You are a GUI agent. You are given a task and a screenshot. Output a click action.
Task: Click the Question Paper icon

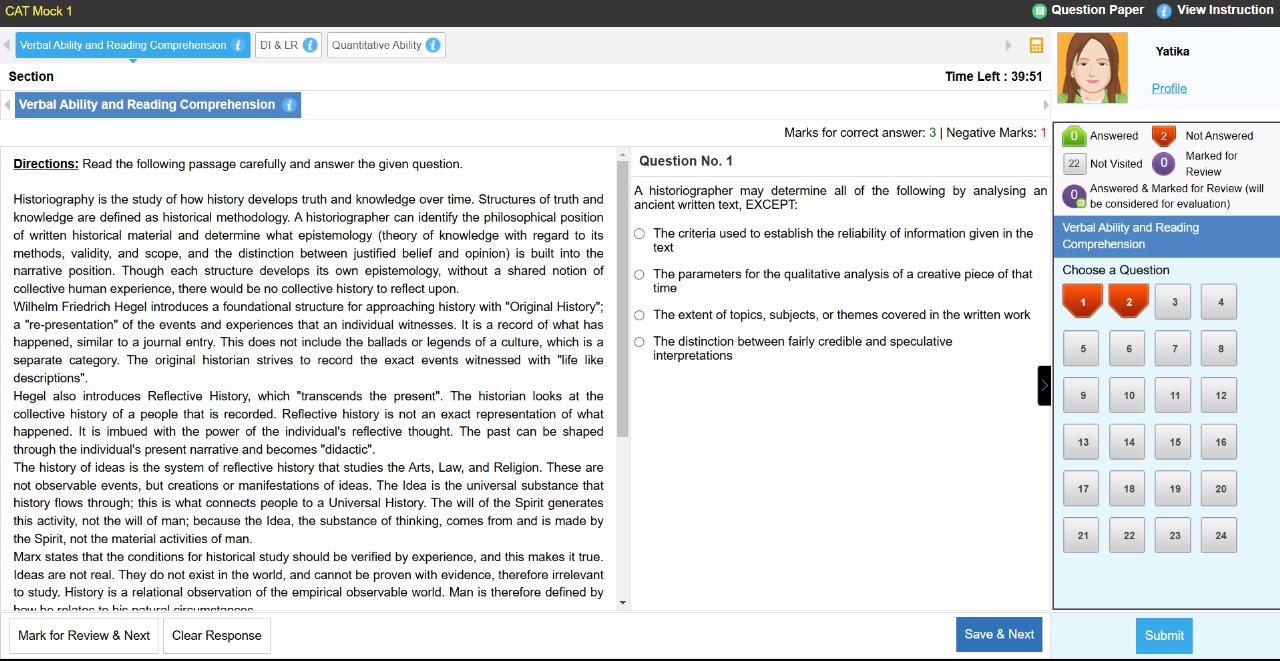(x=1039, y=11)
